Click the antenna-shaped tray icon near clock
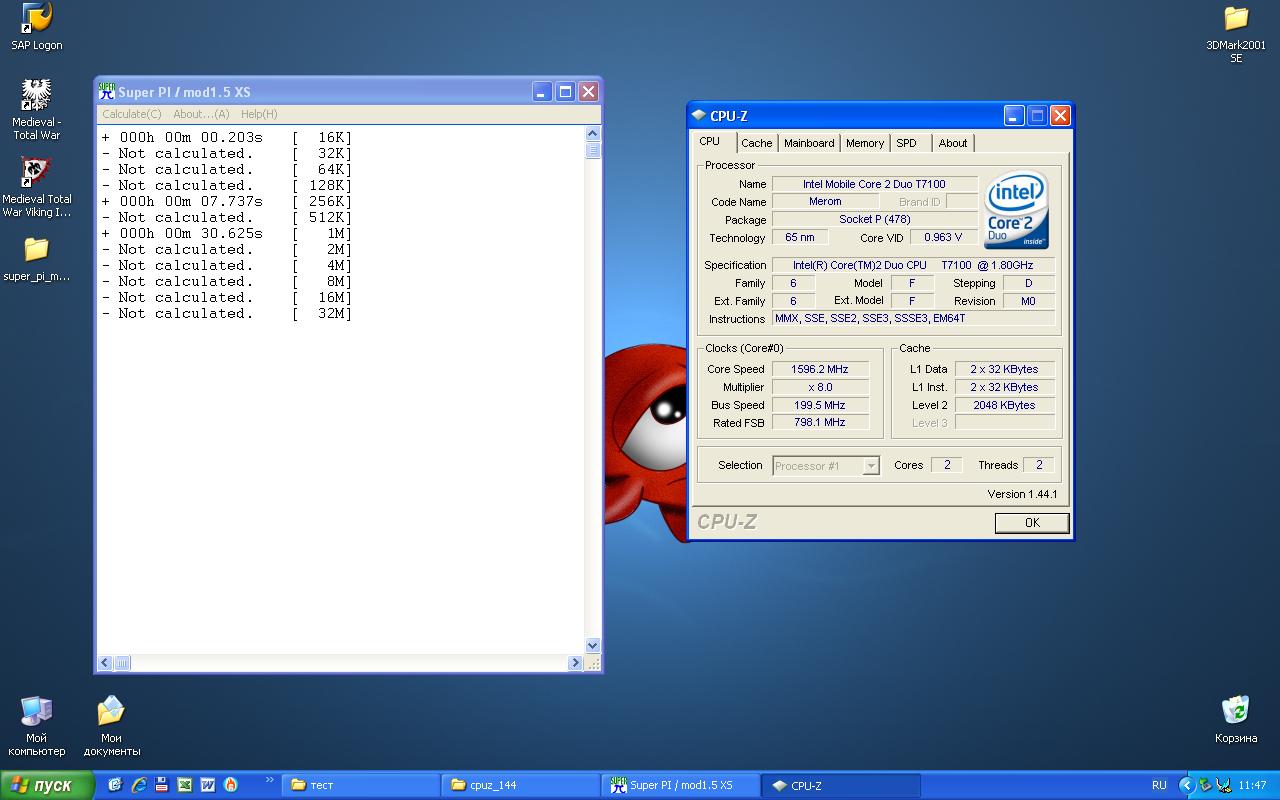This screenshot has height=800, width=1280. point(1223,785)
